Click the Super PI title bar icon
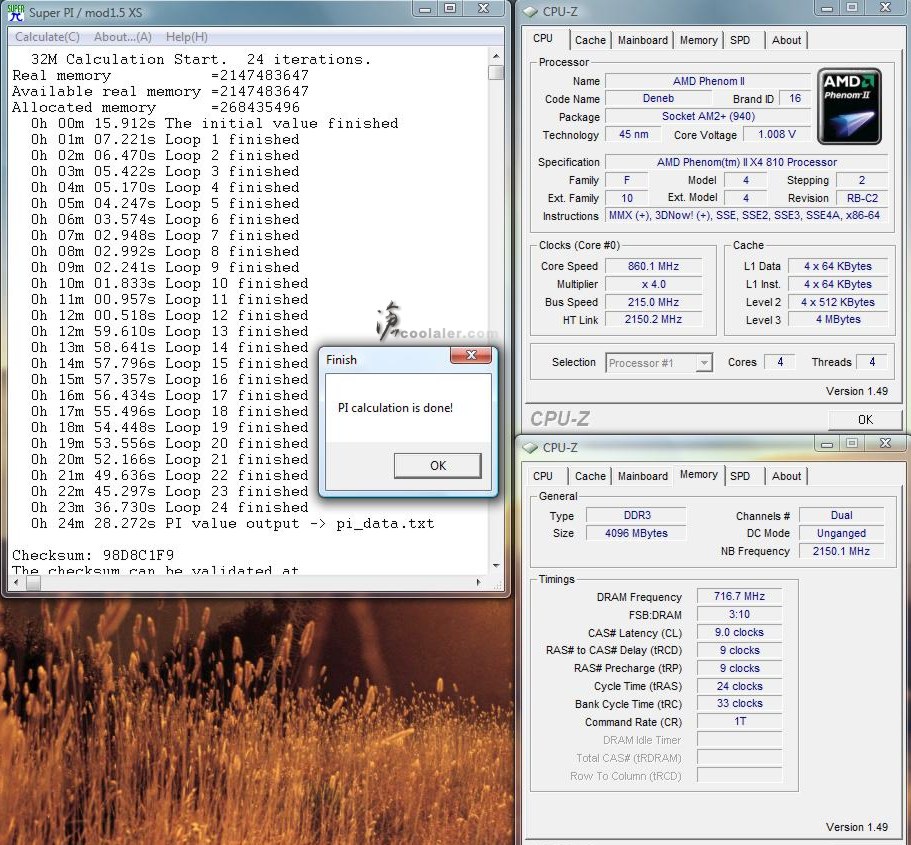Screen dimensions: 911x845 point(16,12)
